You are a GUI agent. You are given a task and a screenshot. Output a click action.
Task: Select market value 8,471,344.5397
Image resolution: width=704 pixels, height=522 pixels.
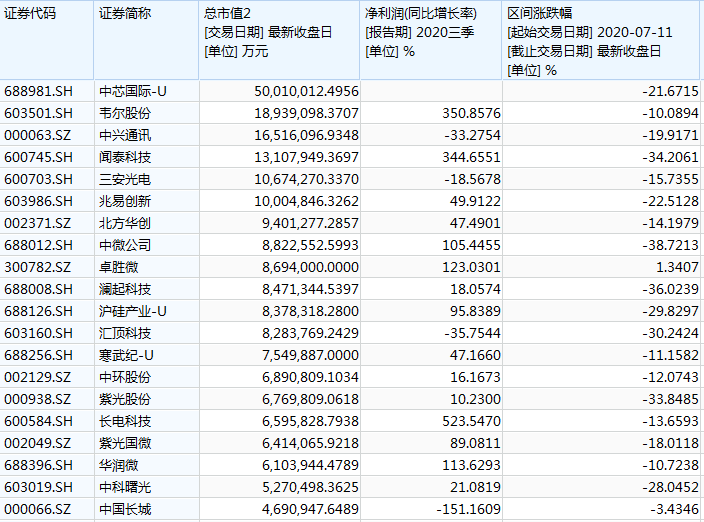pos(310,290)
